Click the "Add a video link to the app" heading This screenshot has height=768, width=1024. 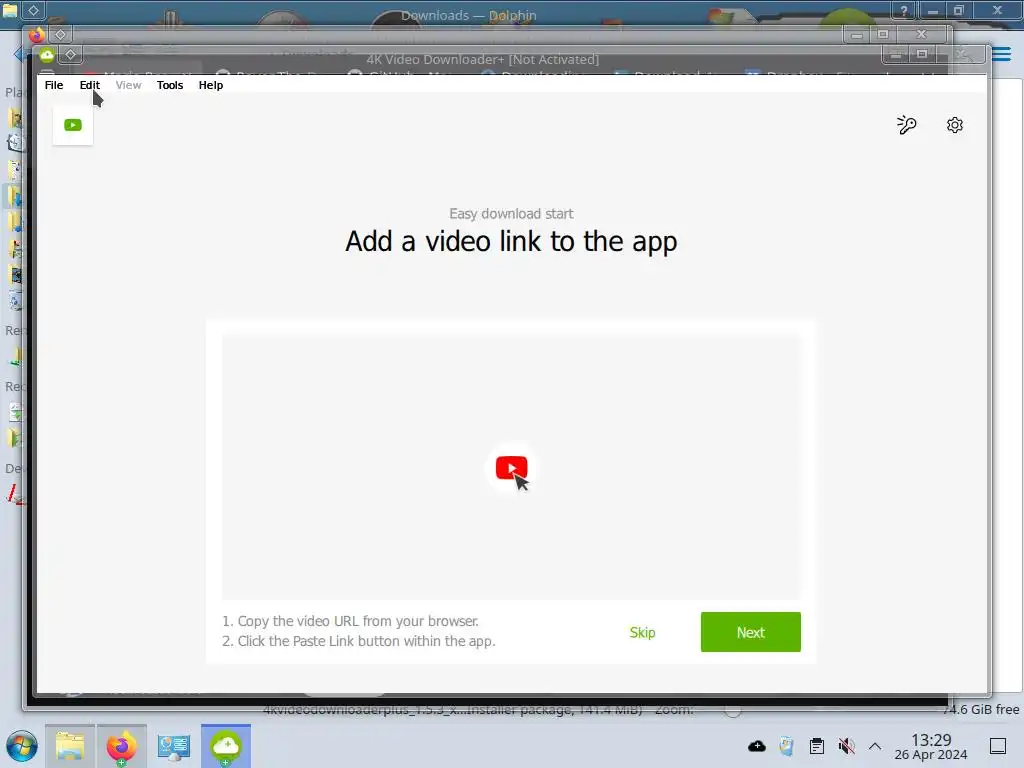coord(511,242)
